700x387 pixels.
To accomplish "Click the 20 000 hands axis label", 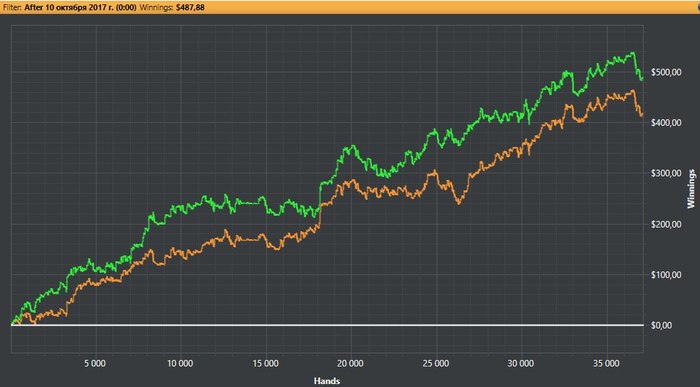I will click(351, 364).
